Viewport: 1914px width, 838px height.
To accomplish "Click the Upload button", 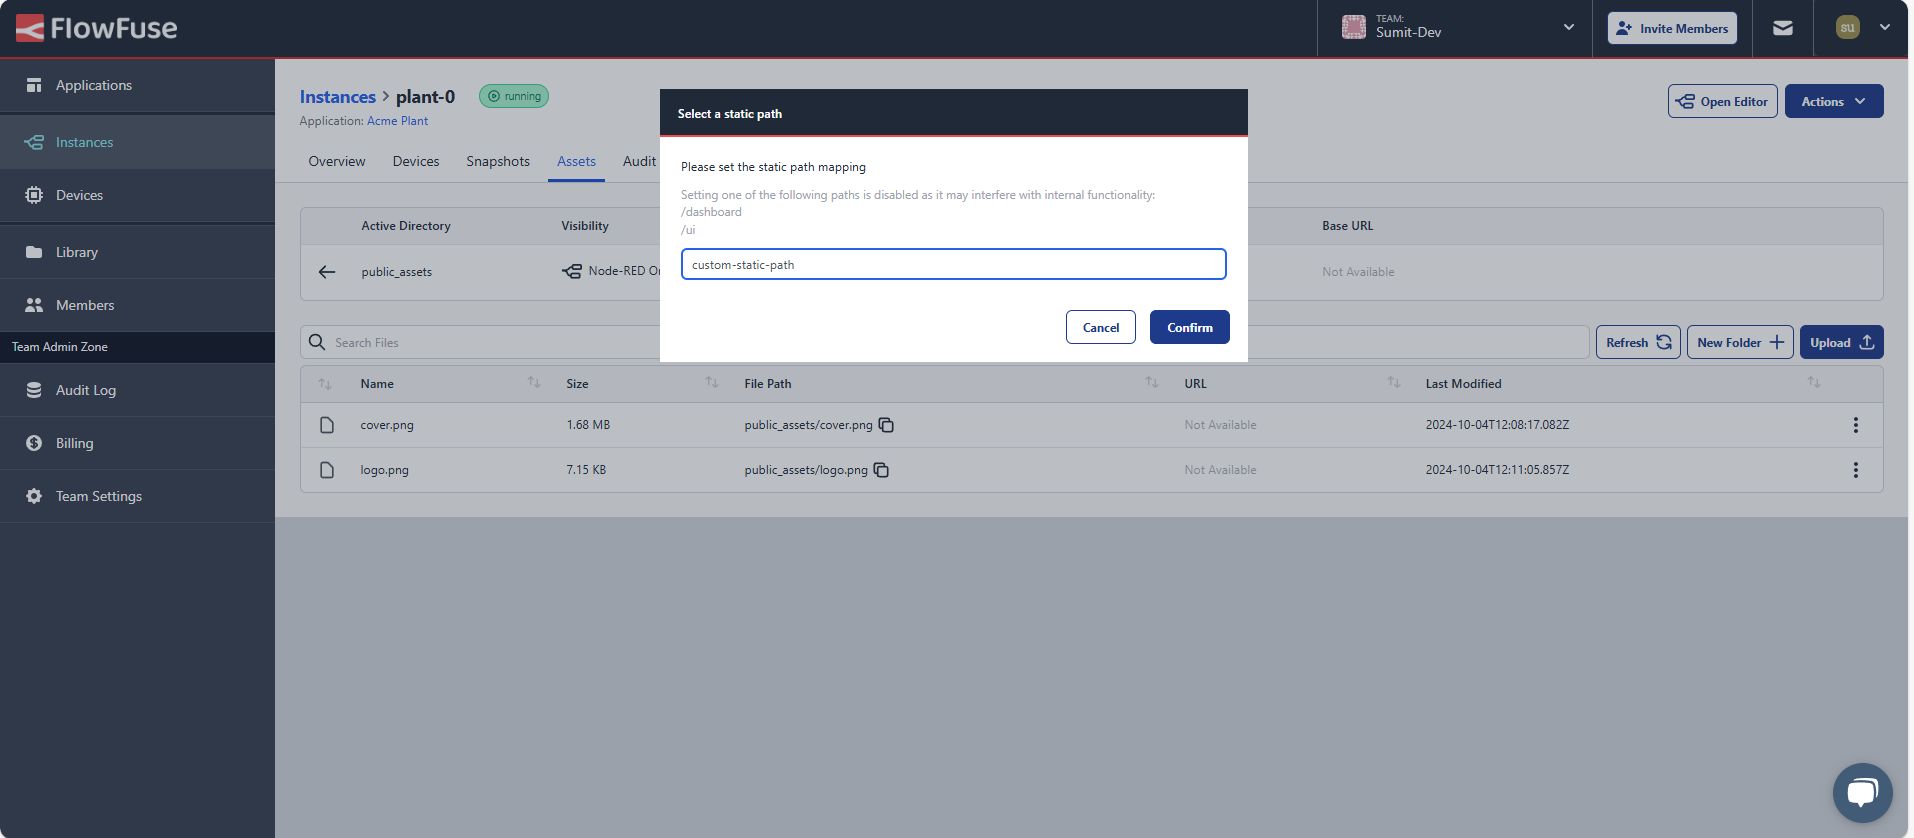I will pos(1841,342).
